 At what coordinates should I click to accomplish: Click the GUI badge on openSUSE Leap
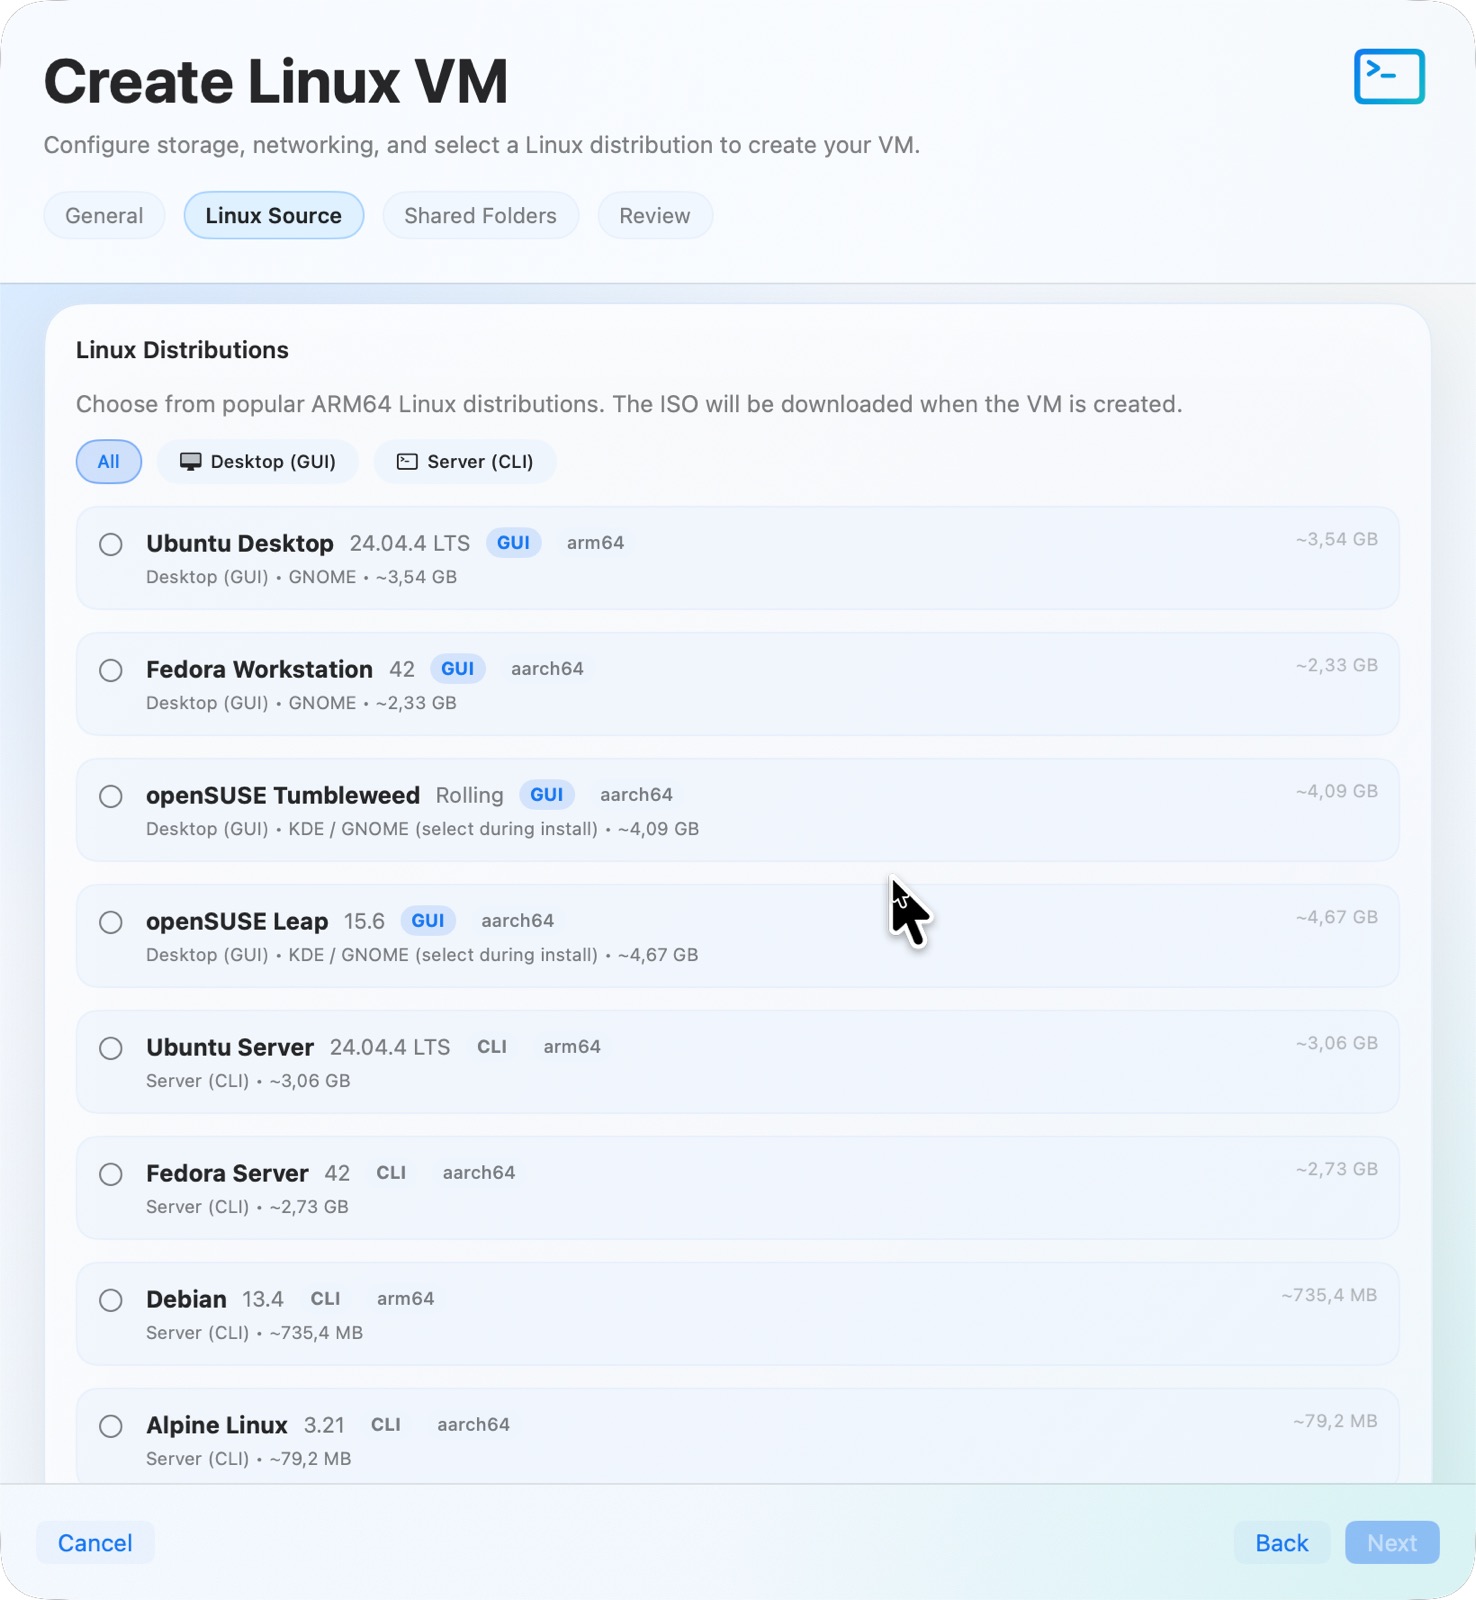427,920
